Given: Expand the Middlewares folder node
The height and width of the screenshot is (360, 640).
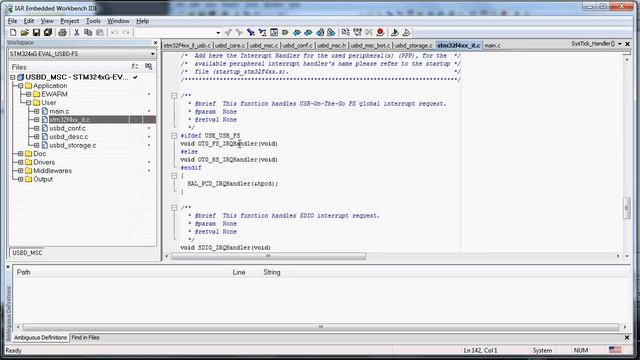Looking at the screenshot, I should pyautogui.click(x=20, y=171).
